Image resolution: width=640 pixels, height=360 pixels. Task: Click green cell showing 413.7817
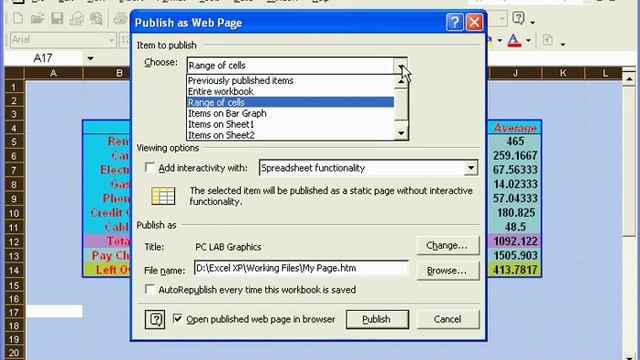coord(515,269)
